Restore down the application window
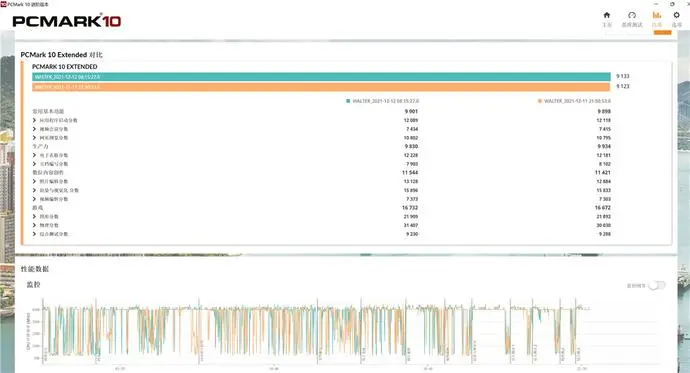Screen dimensions: 690x373 coord(672,4)
